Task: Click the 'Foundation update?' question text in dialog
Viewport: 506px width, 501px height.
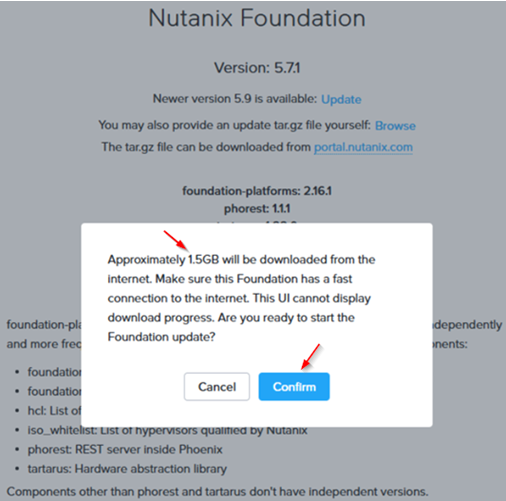Action: [161, 337]
